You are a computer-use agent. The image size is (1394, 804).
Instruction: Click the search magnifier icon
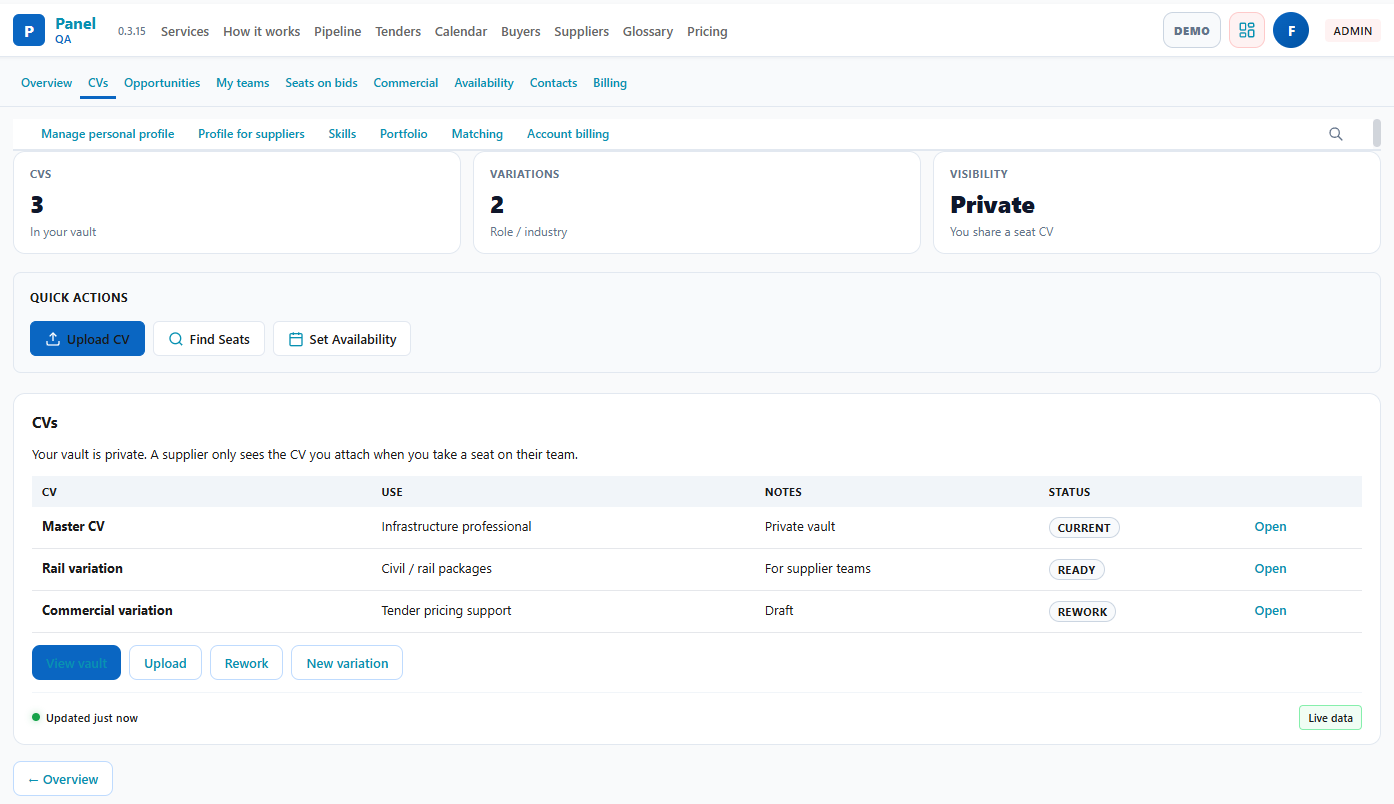pyautogui.click(x=1336, y=134)
